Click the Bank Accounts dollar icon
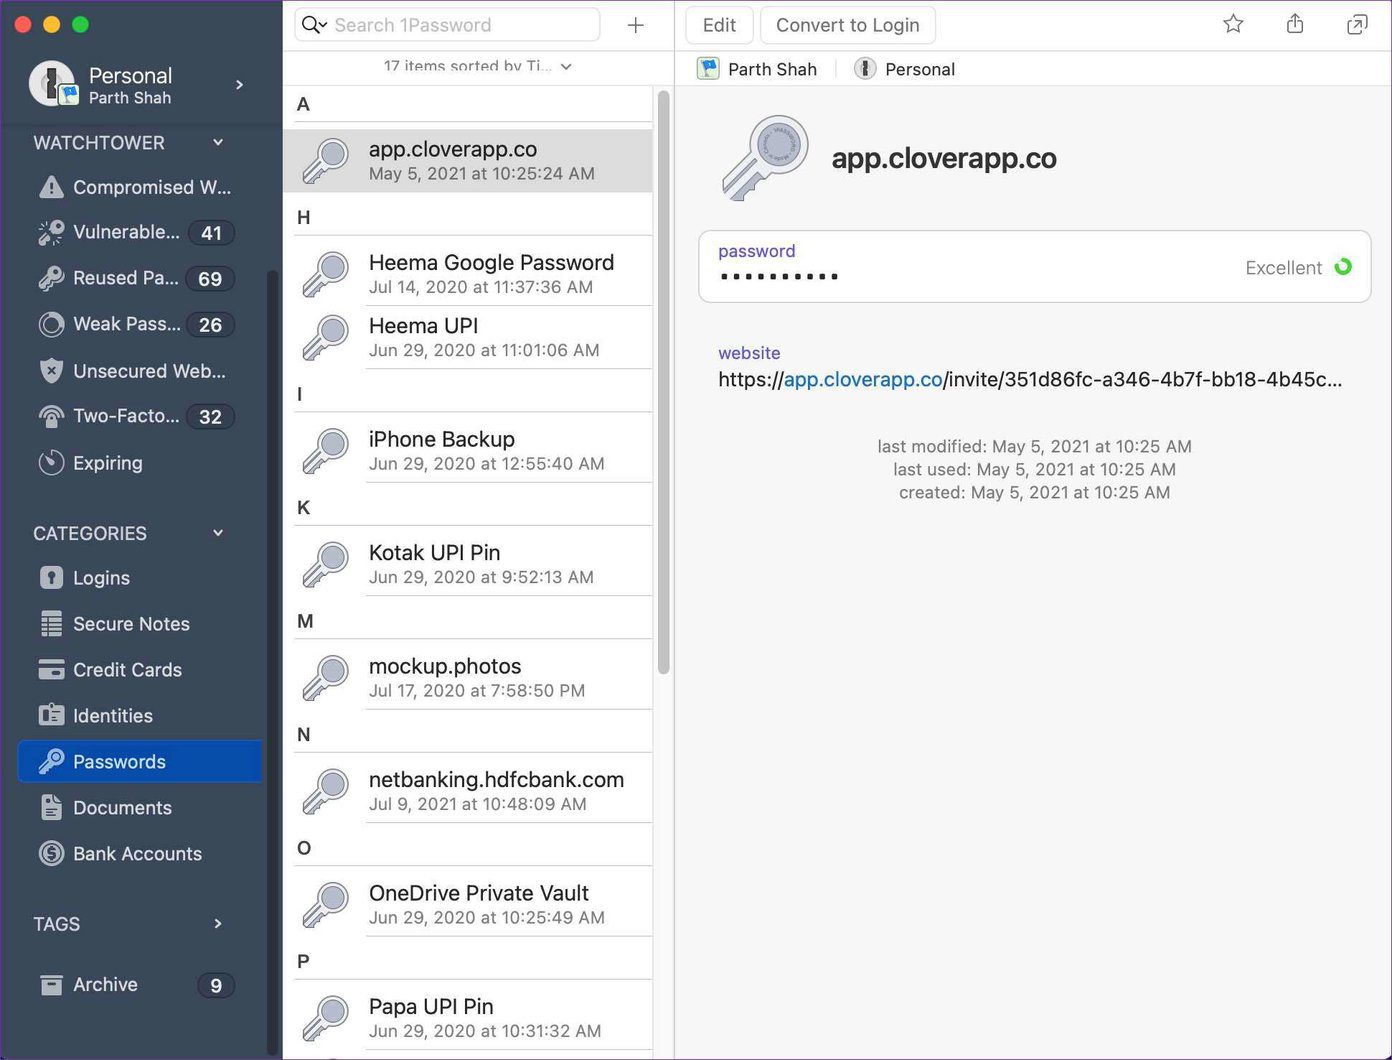Viewport: 1392px width, 1060px height. [x=51, y=853]
